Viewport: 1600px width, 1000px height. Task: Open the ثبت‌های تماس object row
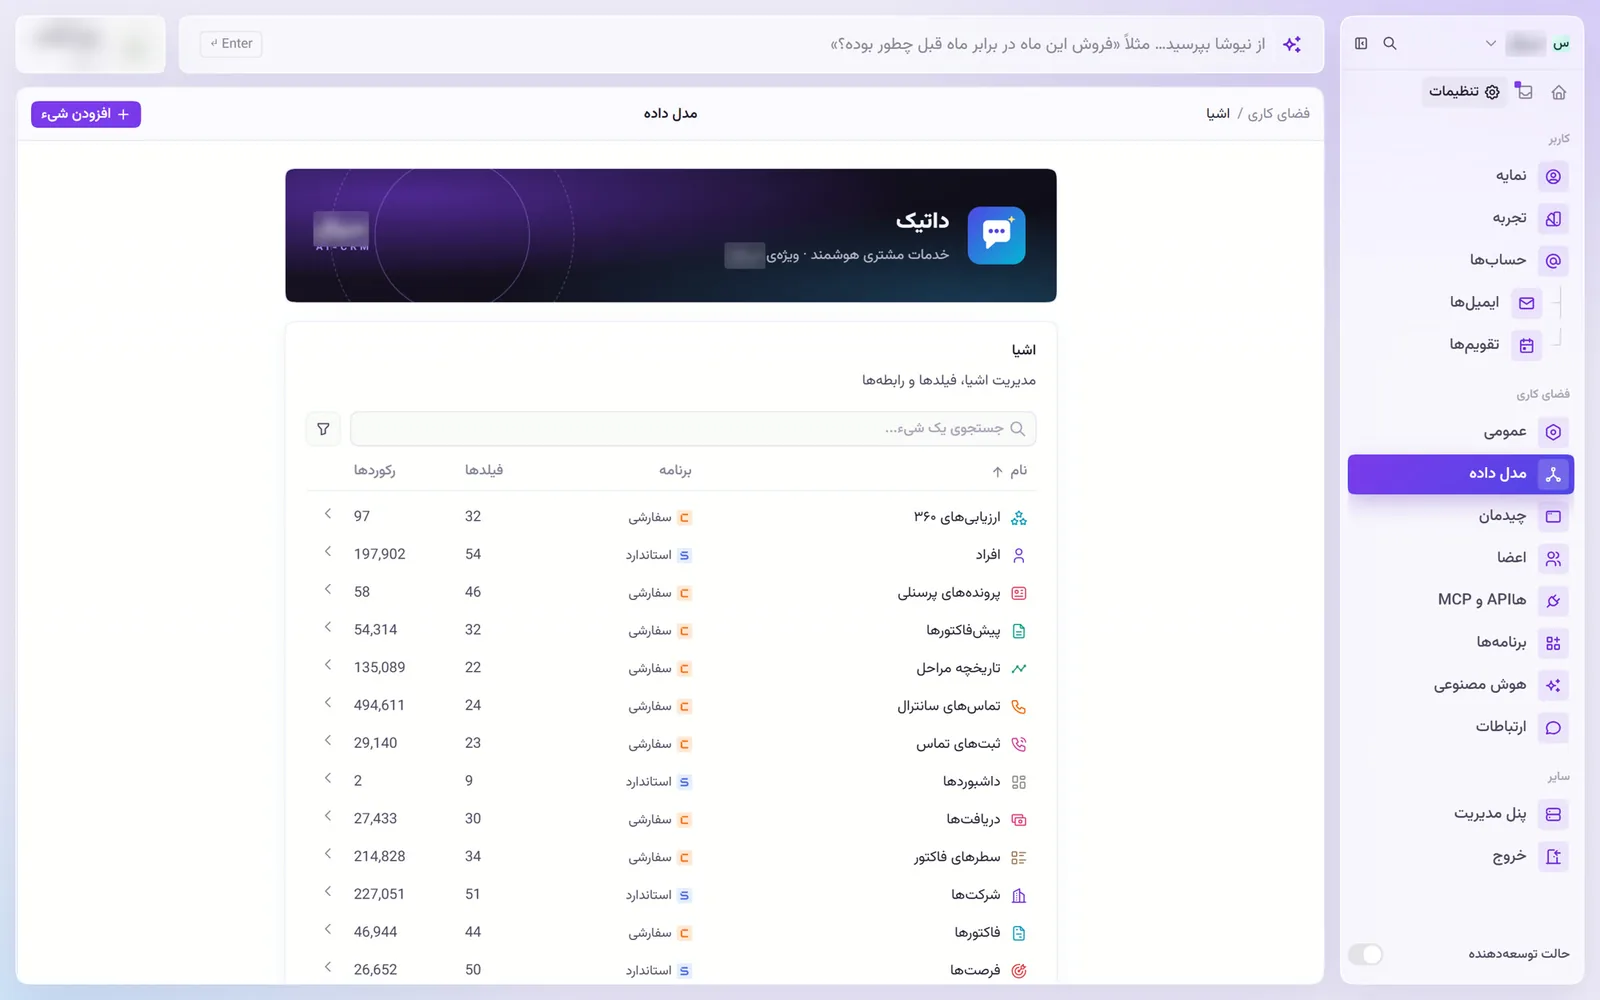pyautogui.click(x=671, y=744)
